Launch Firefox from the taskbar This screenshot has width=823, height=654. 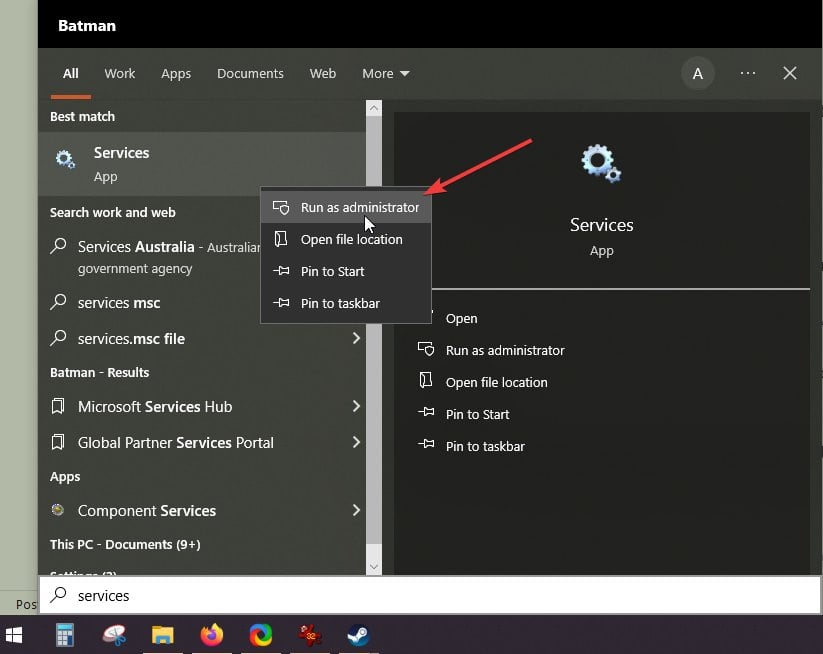pyautogui.click(x=212, y=635)
